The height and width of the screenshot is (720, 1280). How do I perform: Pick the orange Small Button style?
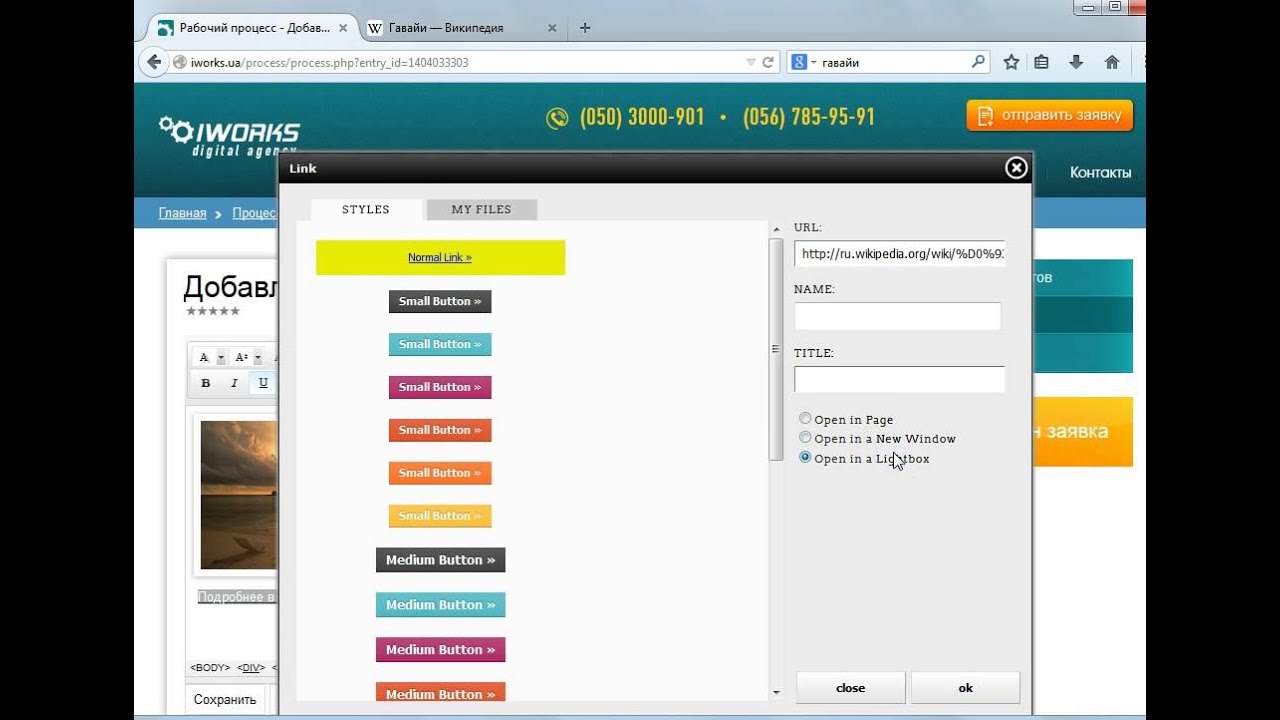[x=440, y=473]
